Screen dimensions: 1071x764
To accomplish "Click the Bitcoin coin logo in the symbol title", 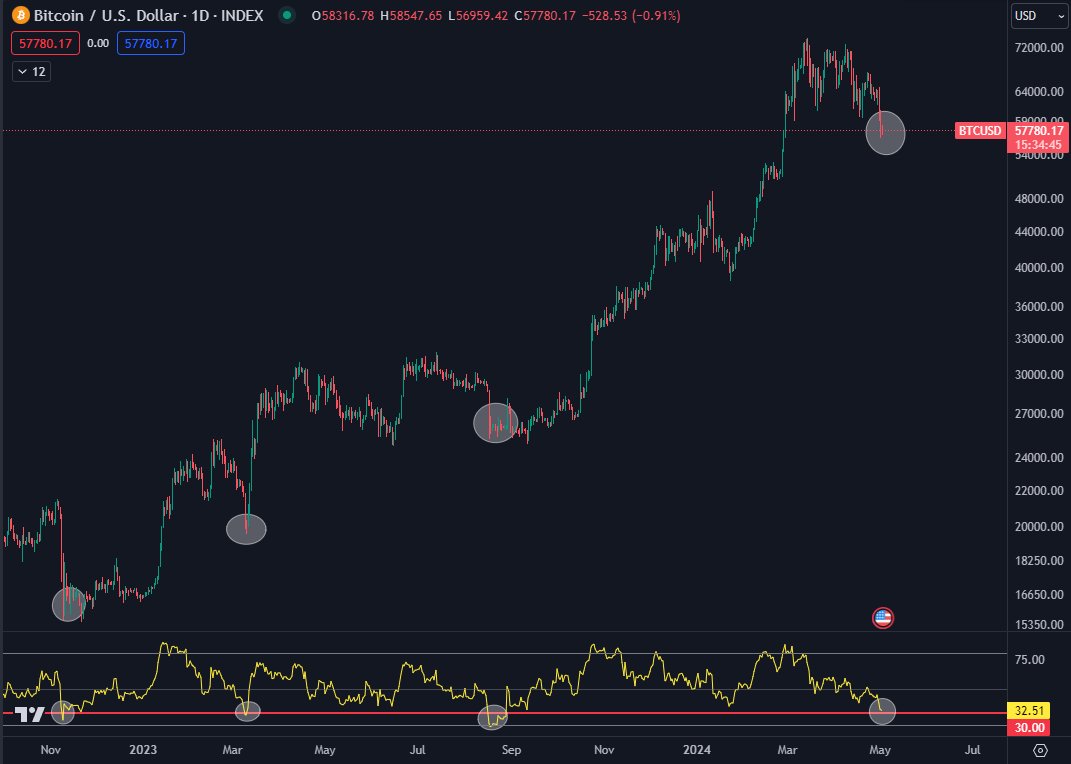I will point(19,16).
